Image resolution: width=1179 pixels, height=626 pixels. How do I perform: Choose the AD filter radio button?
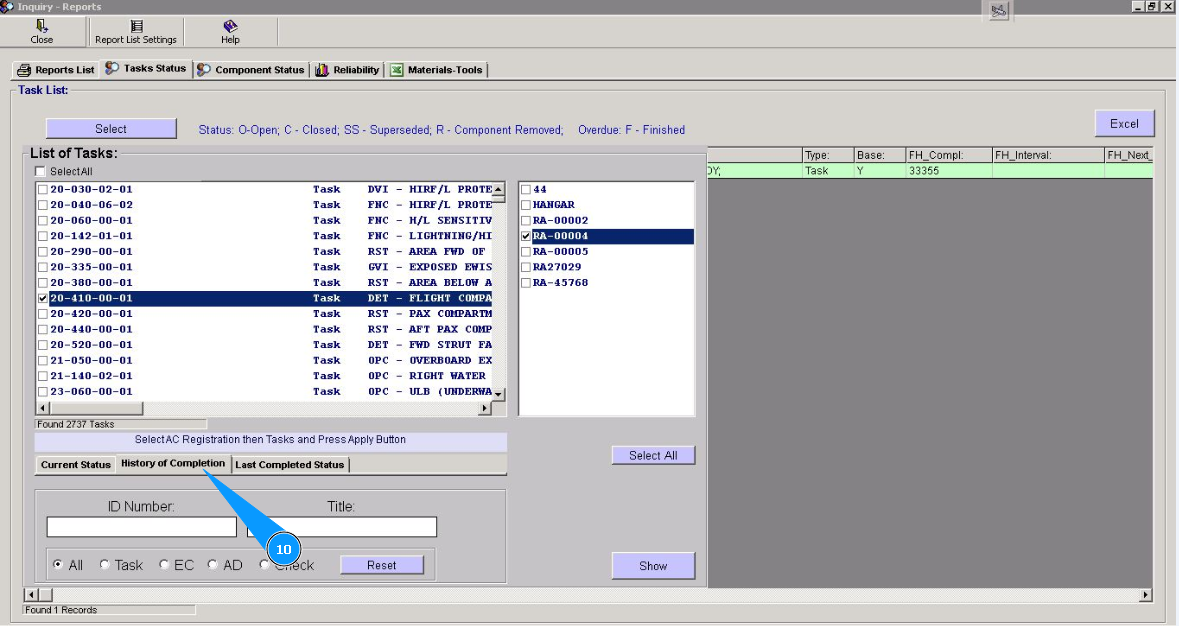(x=213, y=565)
